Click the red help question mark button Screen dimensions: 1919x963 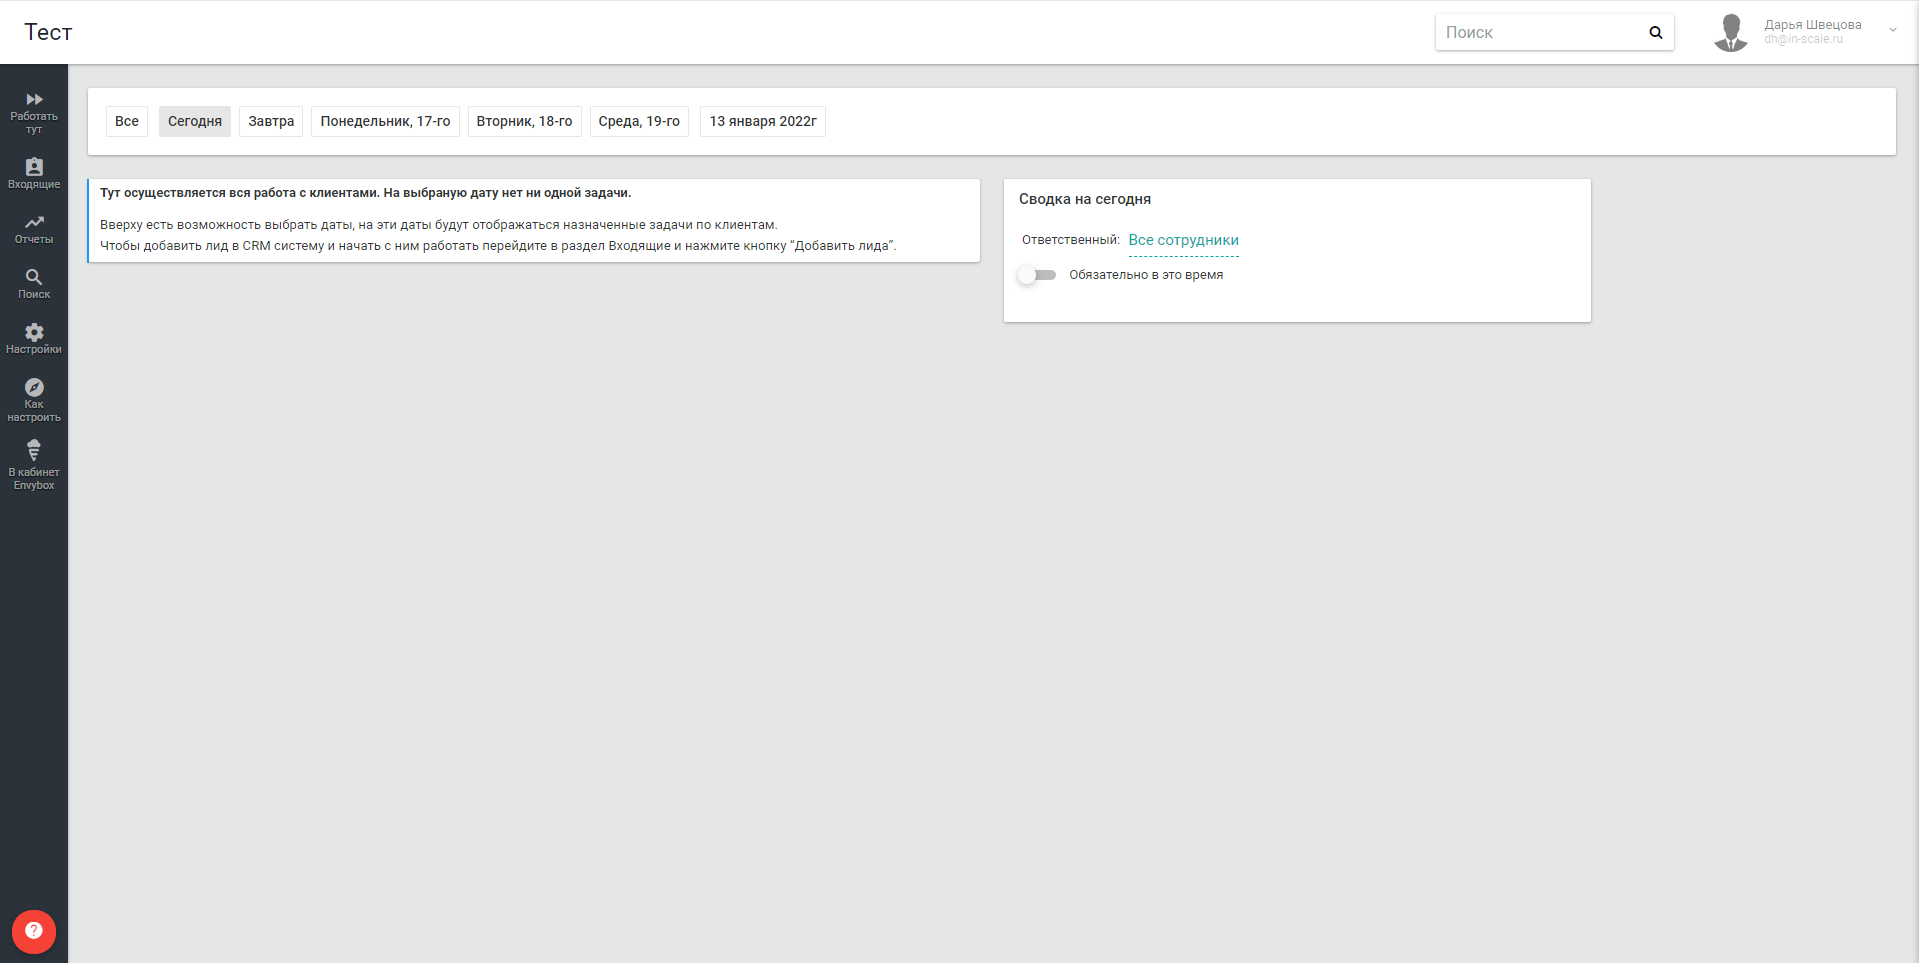[x=34, y=931]
